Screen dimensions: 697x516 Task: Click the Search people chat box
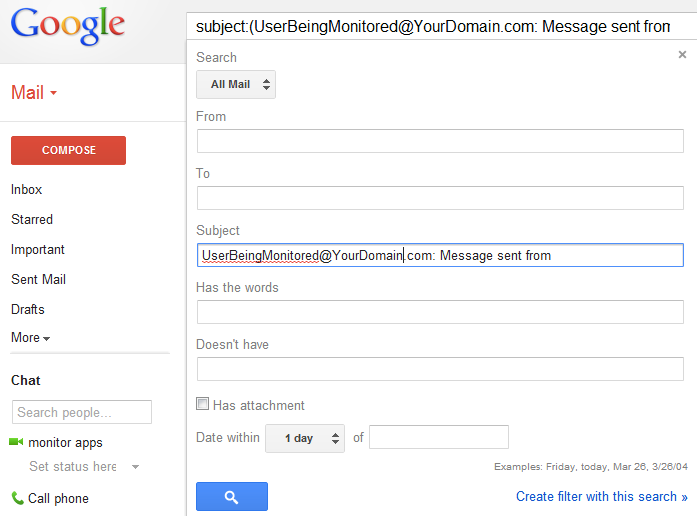[x=82, y=412]
